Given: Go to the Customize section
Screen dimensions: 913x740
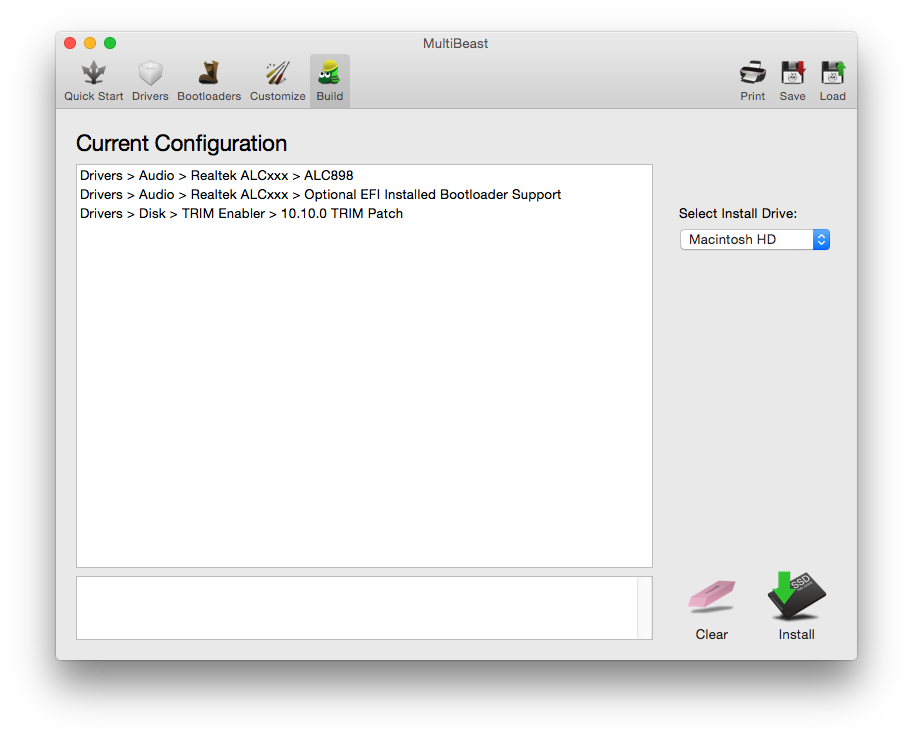Looking at the screenshot, I should pyautogui.click(x=277, y=81).
